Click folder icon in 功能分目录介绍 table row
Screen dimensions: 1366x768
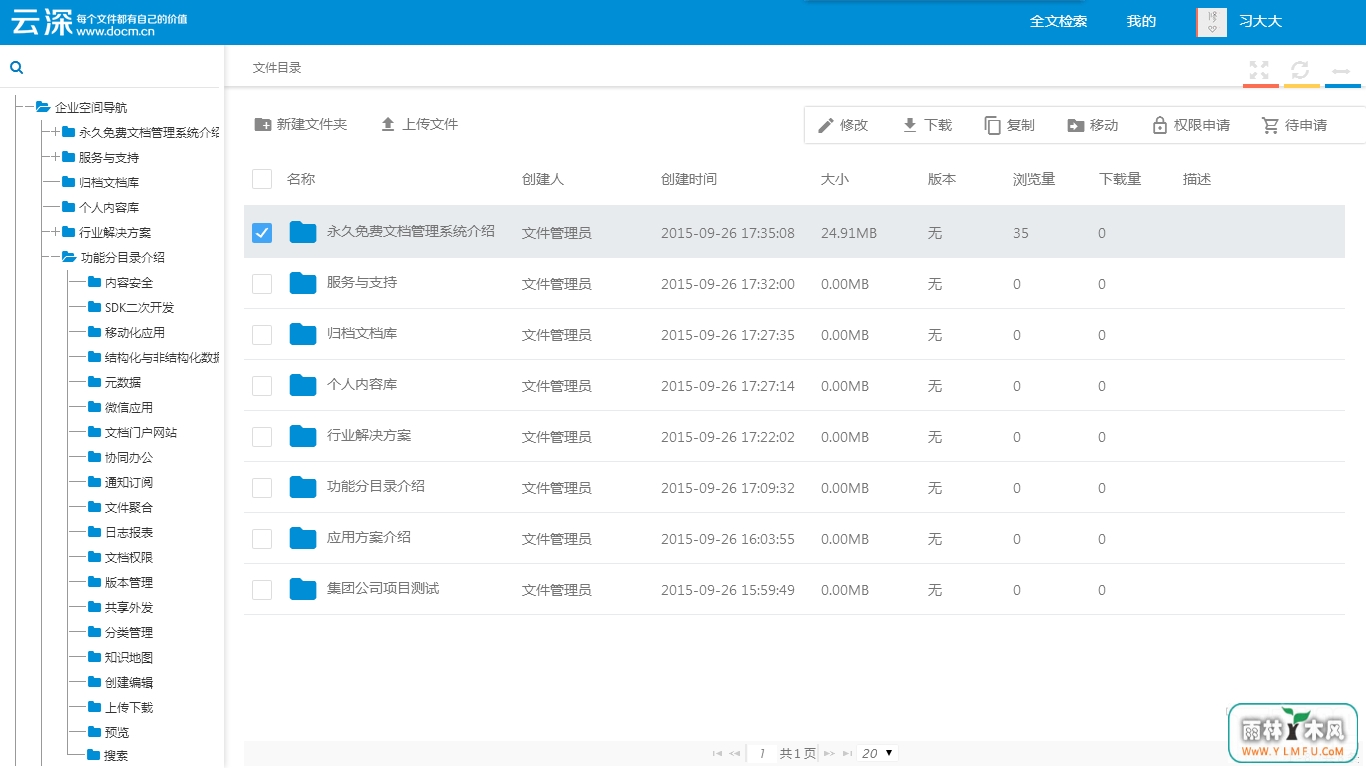click(303, 487)
